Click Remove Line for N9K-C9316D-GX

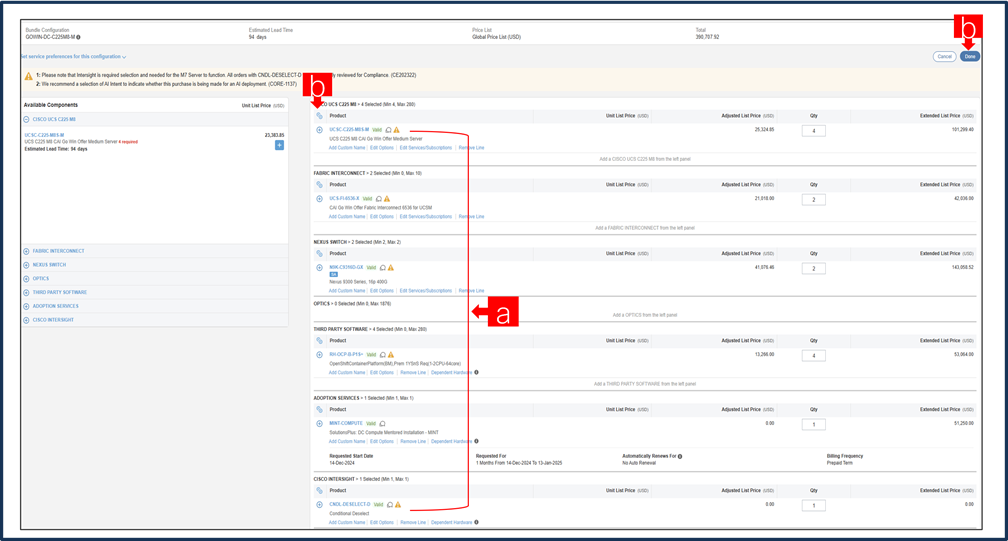(471, 290)
